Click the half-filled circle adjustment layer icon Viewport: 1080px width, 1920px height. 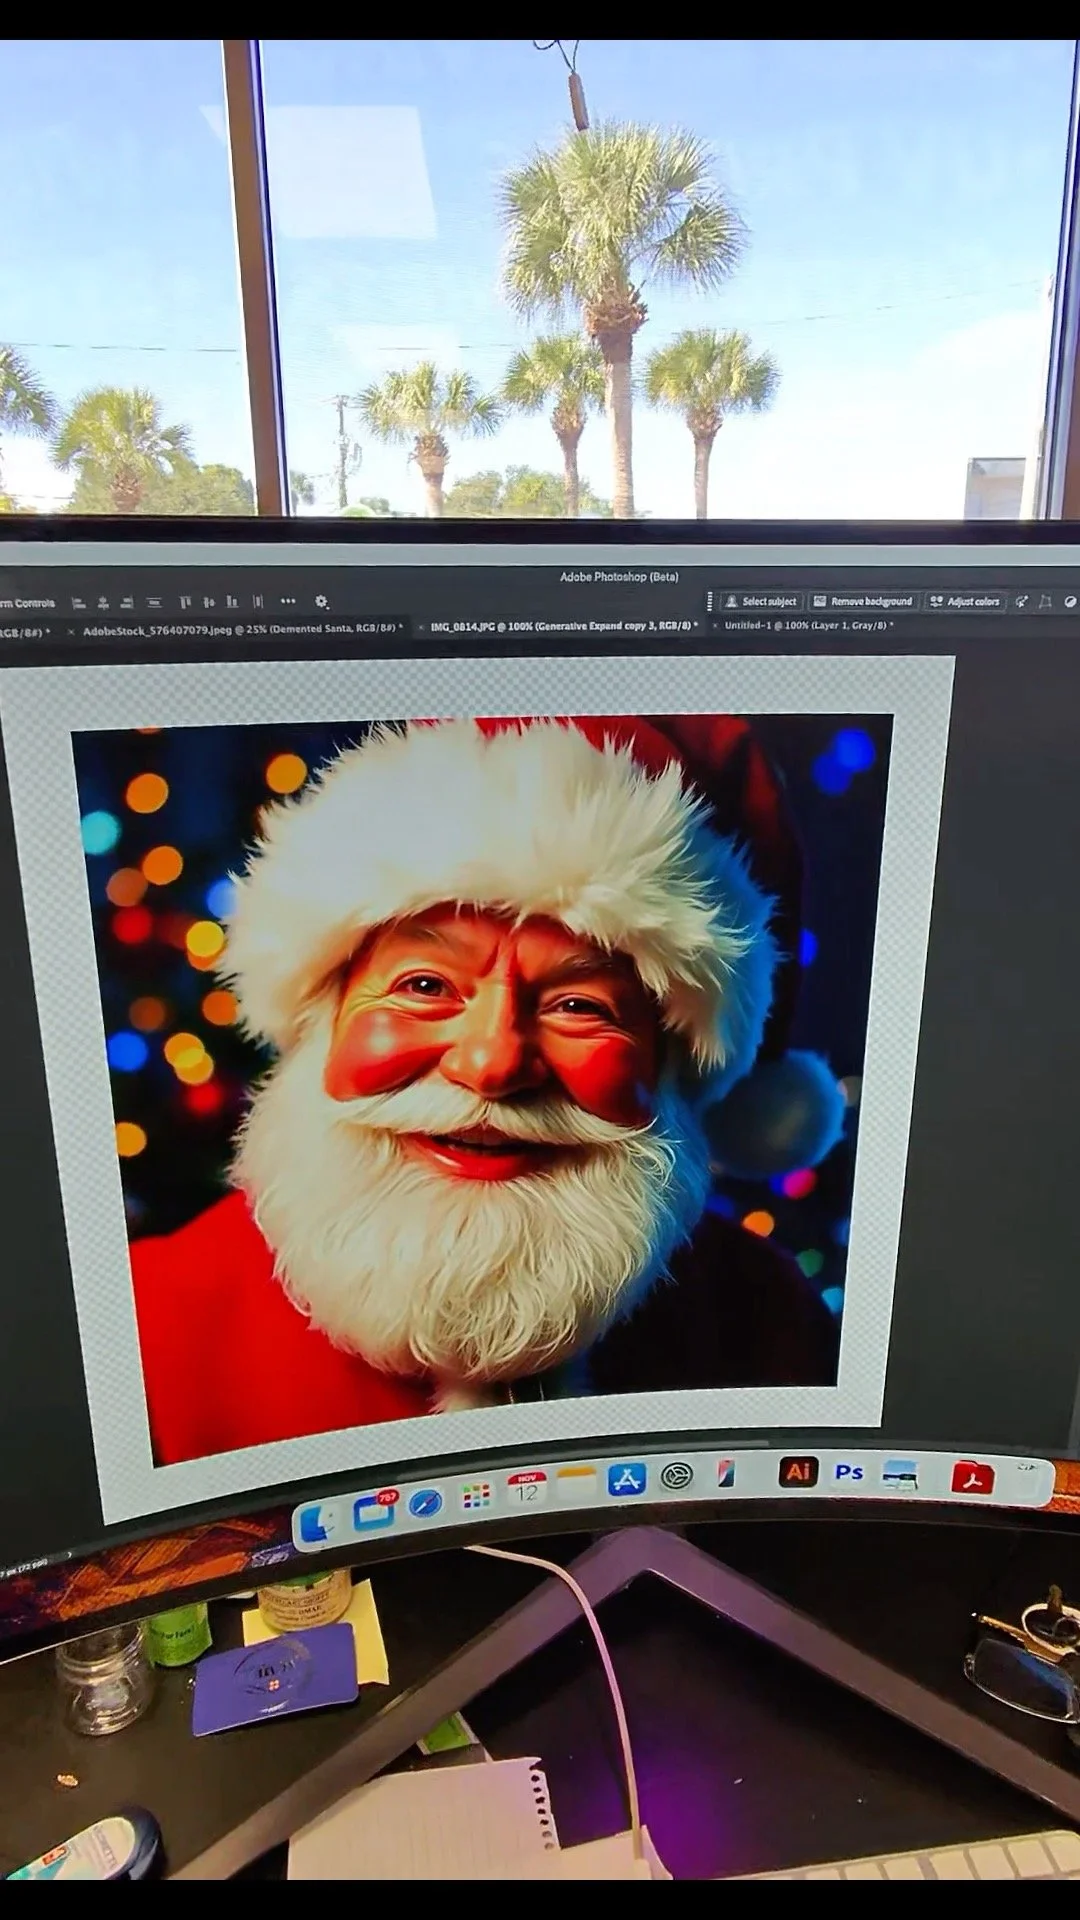tap(1070, 601)
